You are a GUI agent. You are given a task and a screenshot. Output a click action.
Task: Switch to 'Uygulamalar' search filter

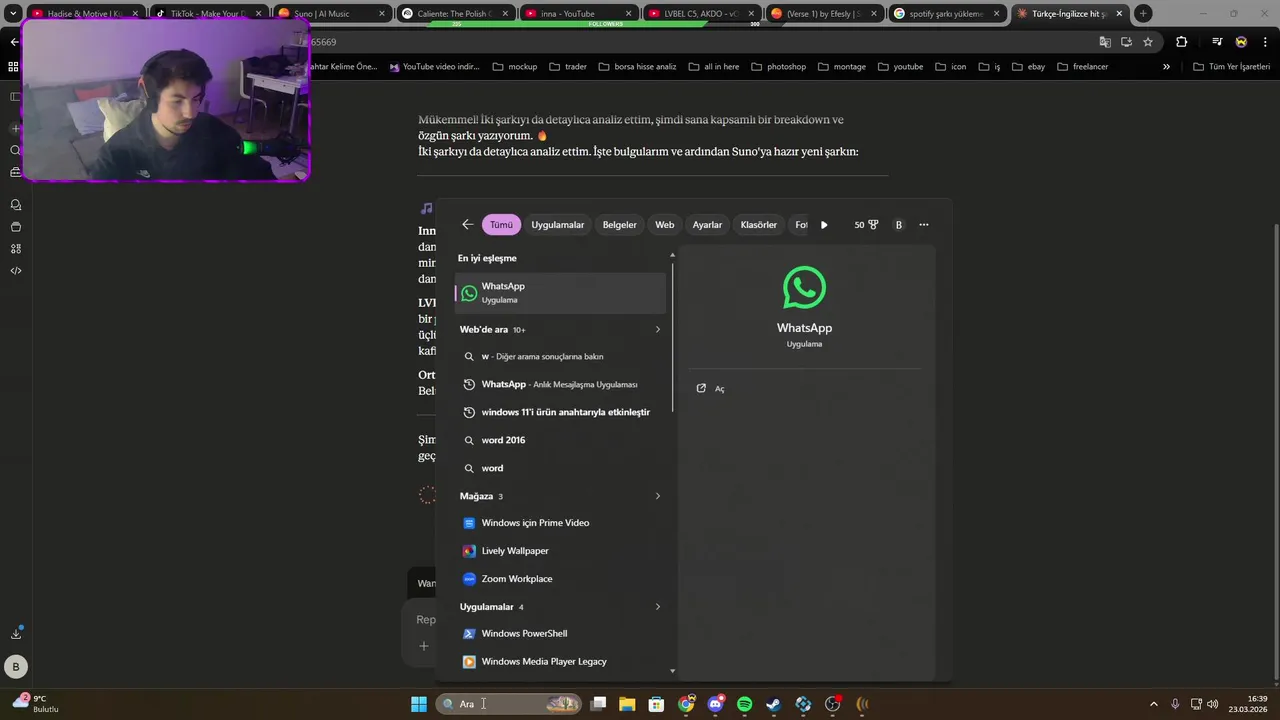[x=558, y=225]
